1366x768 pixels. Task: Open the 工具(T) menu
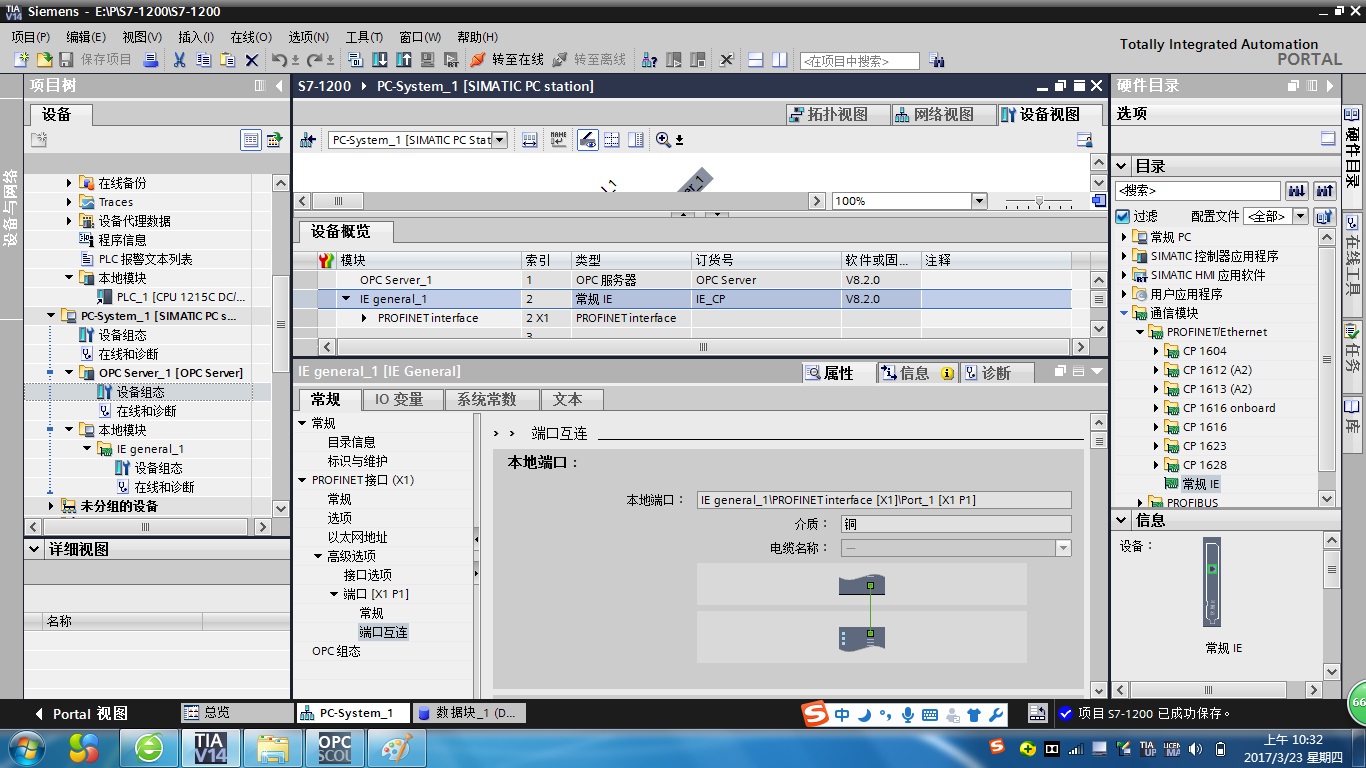click(x=364, y=37)
